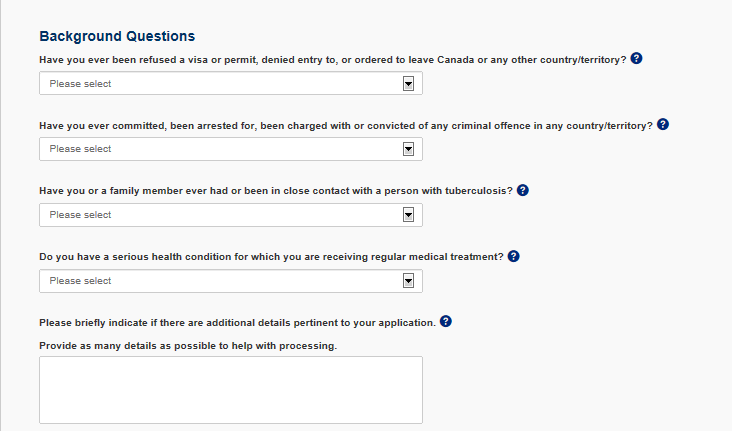Click the 'refused a visa or permit' question label

(332, 60)
